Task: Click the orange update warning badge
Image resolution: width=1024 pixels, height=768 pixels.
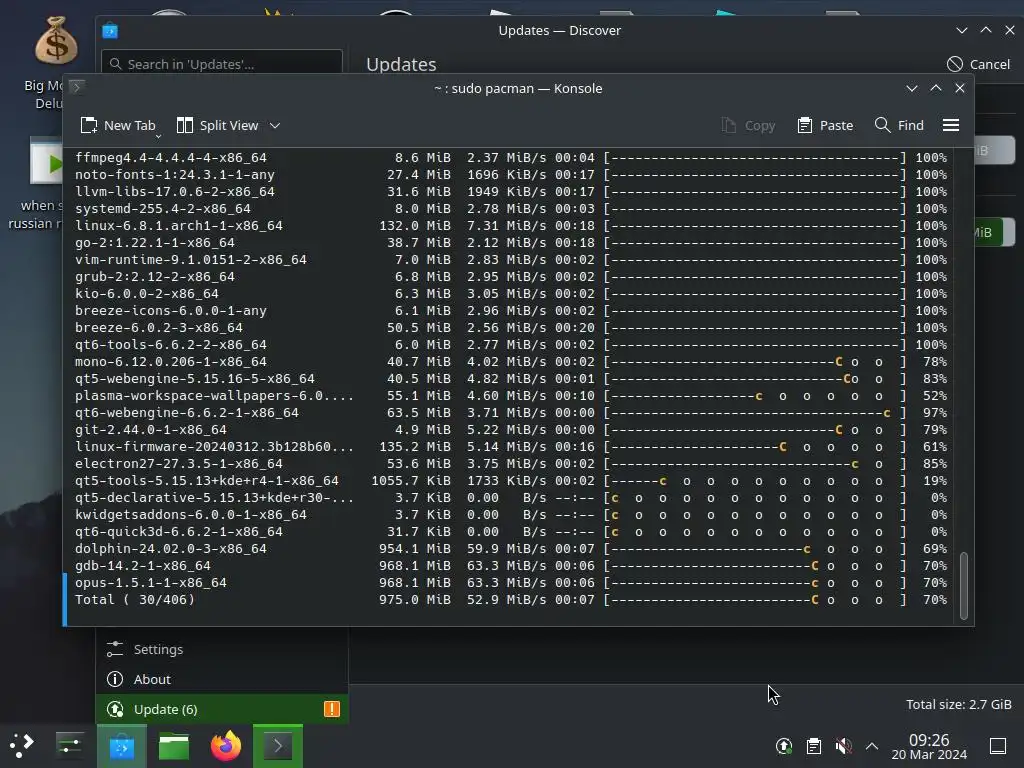Action: click(x=332, y=709)
